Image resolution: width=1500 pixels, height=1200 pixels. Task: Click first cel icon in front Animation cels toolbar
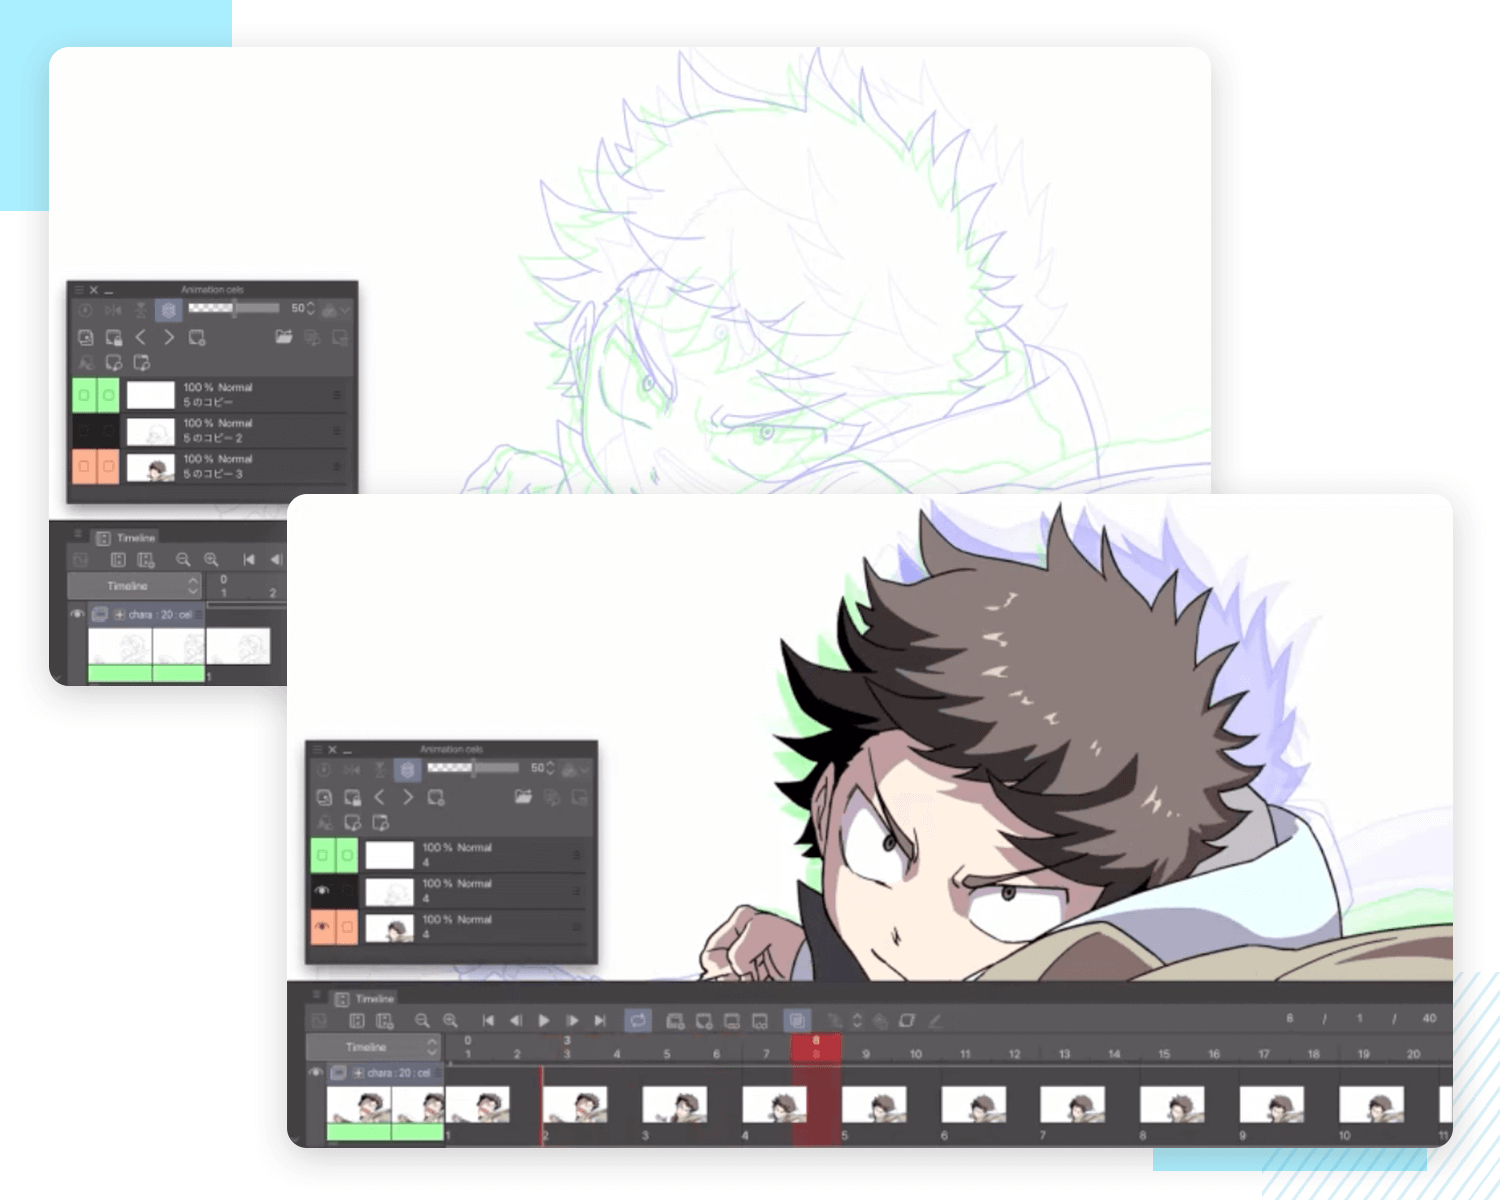(x=324, y=797)
